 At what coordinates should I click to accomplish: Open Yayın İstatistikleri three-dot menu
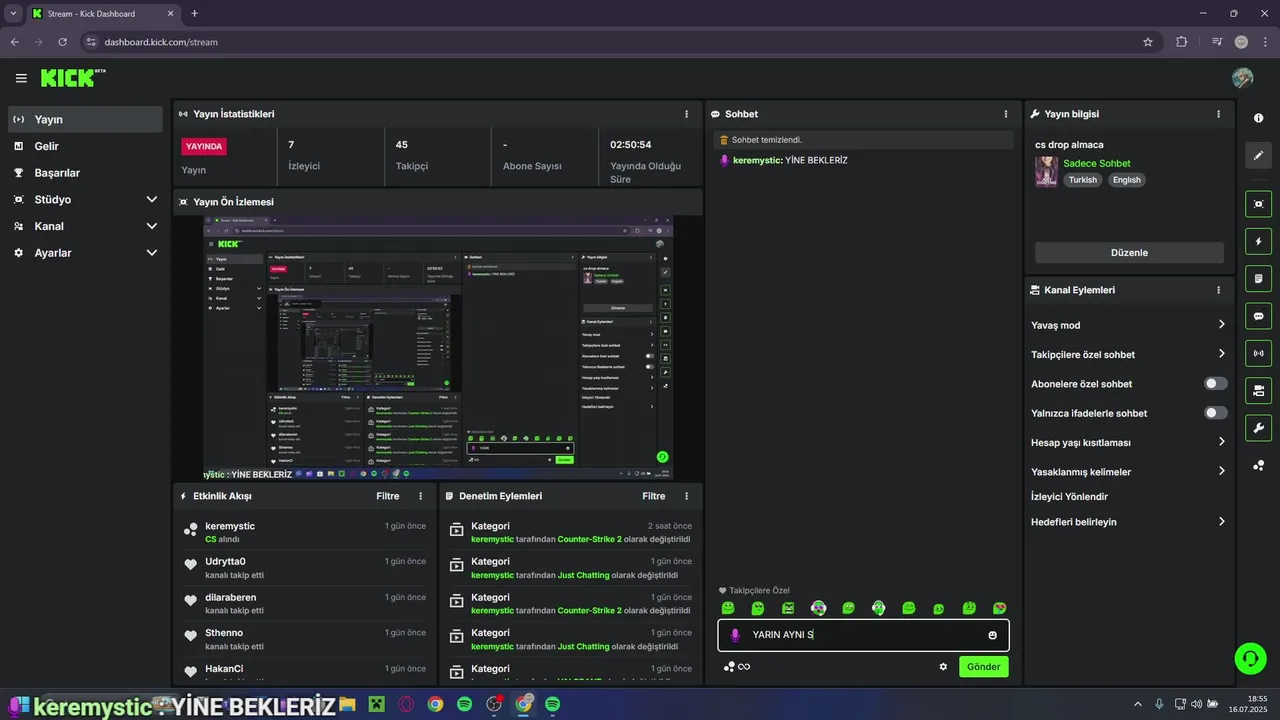[686, 114]
